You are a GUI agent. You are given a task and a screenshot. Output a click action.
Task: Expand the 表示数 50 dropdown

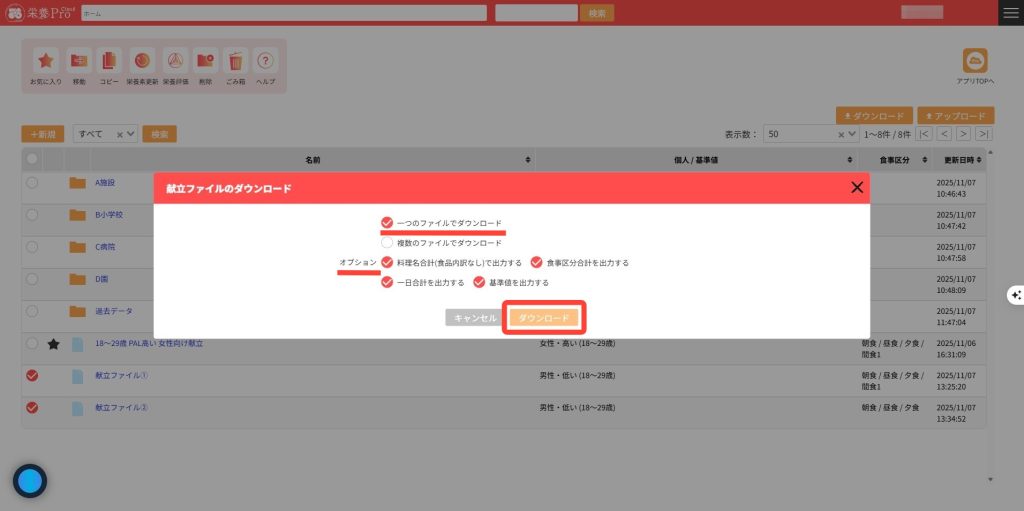coord(810,134)
